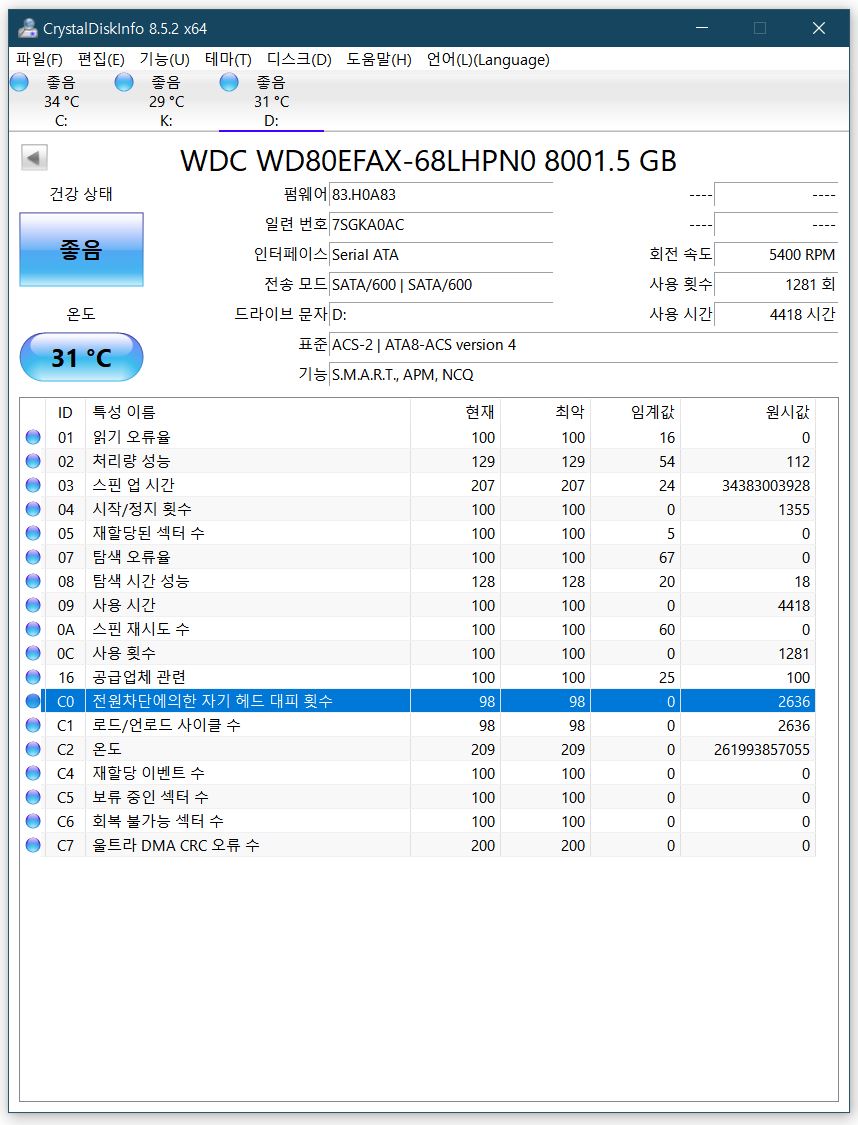
Task: Click the power-on hours value 4418 시간
Action: tap(776, 314)
